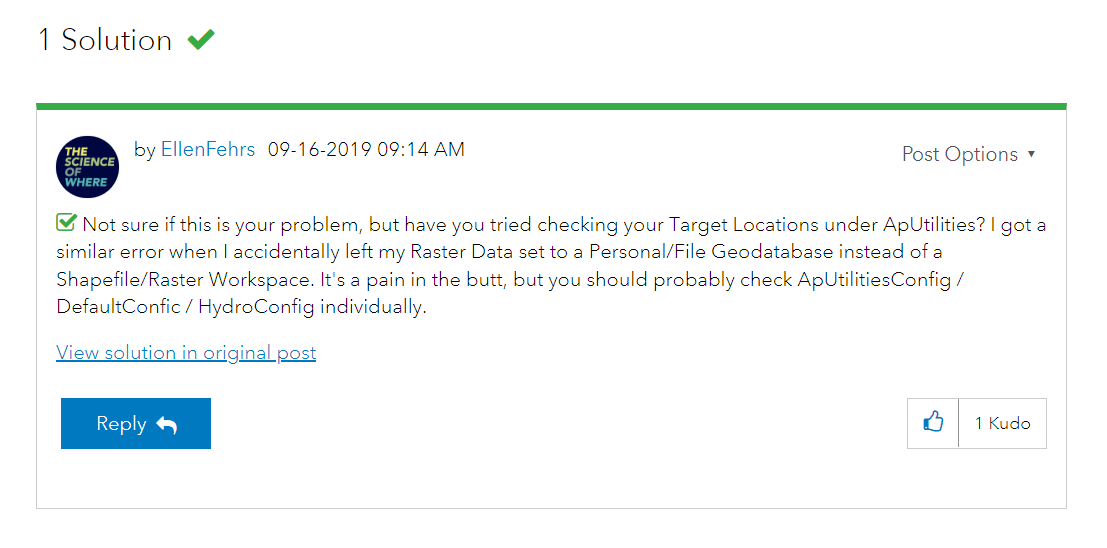Click the green checkmark beside "1 Solution"

click(201, 40)
